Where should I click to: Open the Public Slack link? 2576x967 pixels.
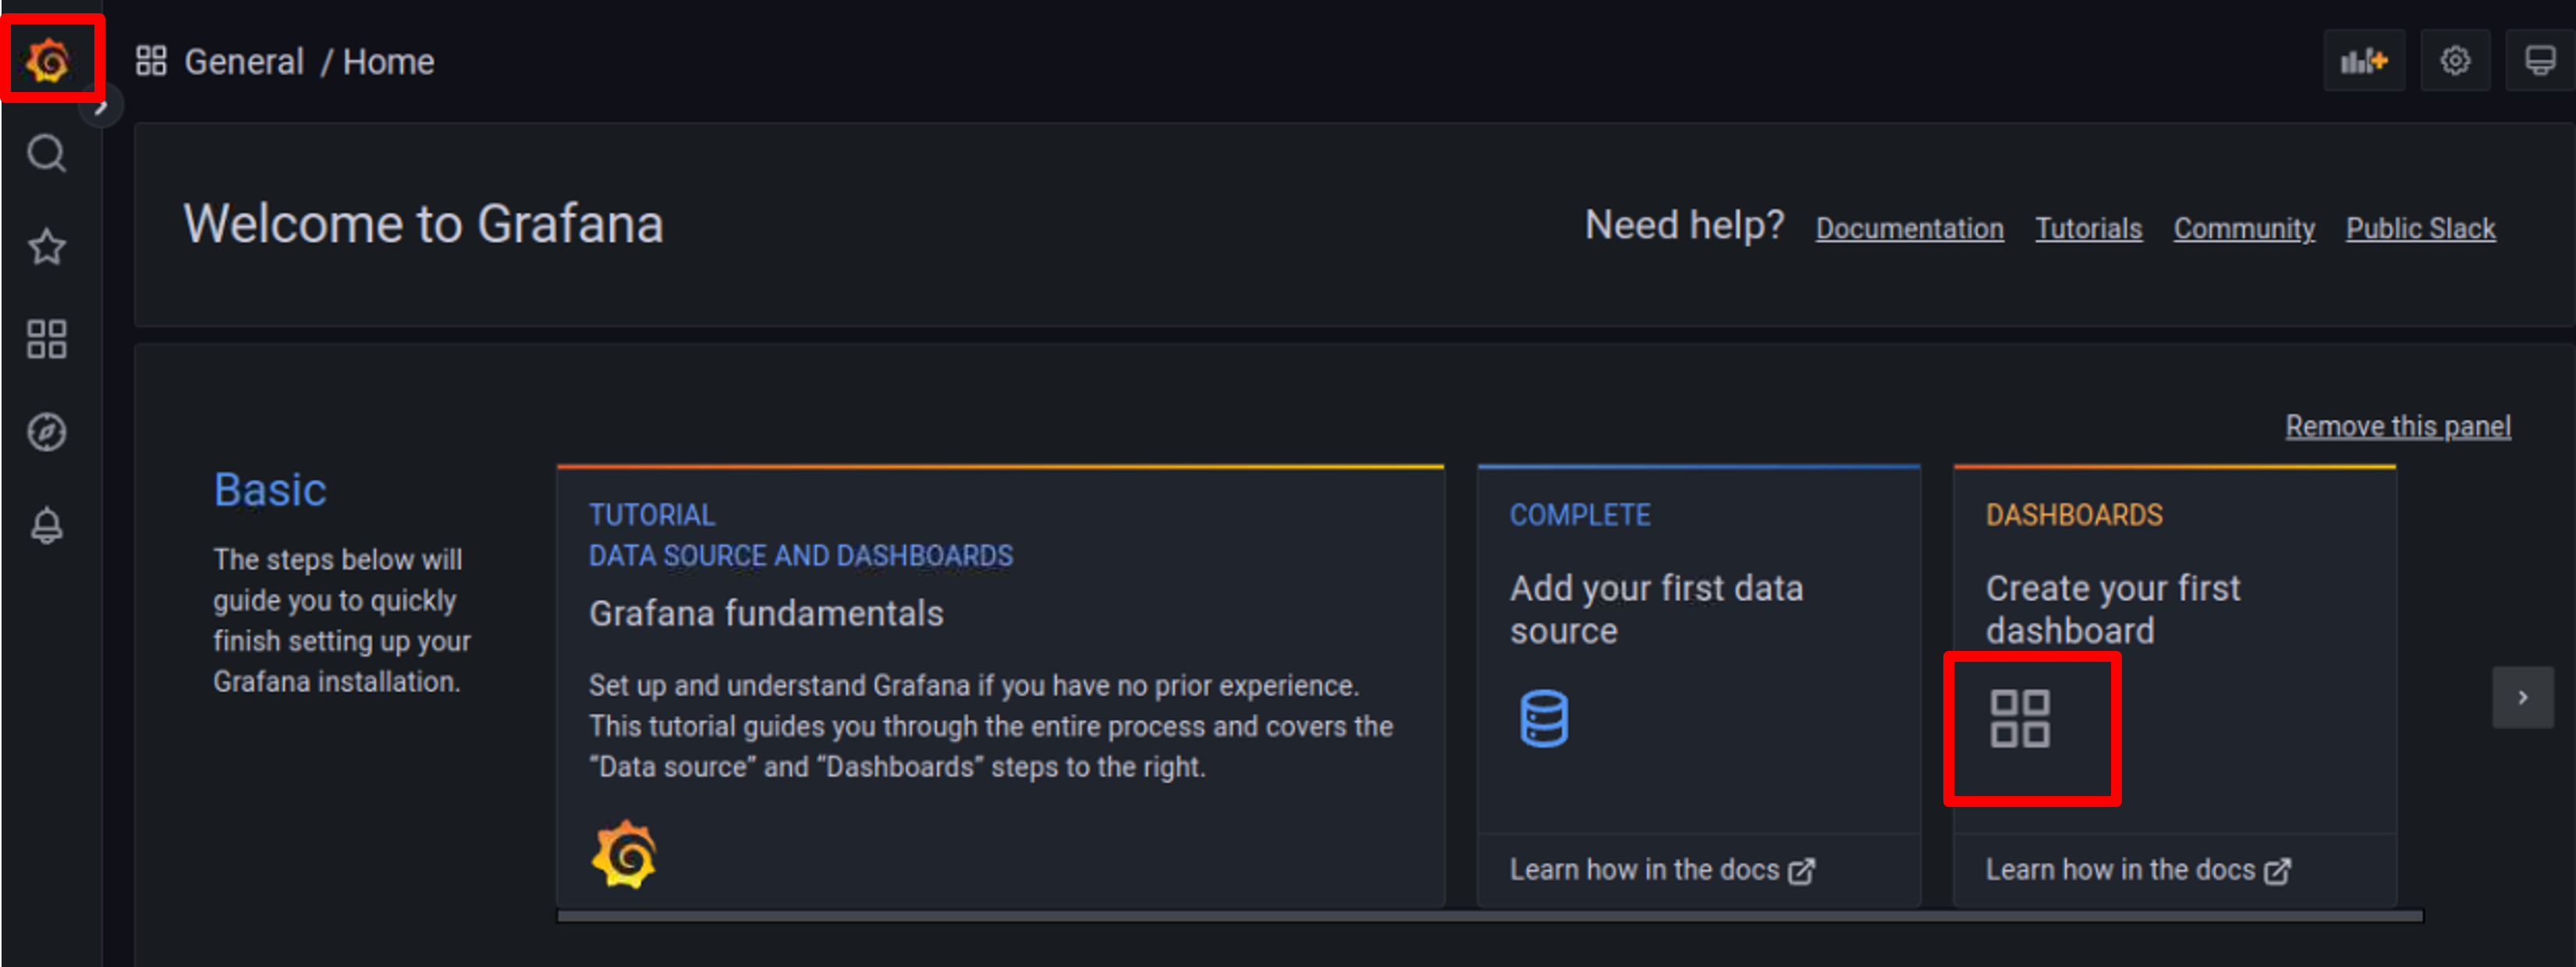(x=2420, y=228)
